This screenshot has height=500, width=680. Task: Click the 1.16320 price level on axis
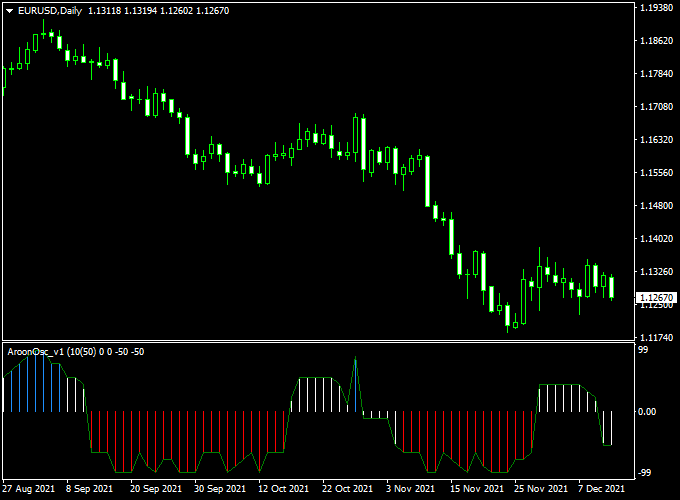[x=656, y=140]
